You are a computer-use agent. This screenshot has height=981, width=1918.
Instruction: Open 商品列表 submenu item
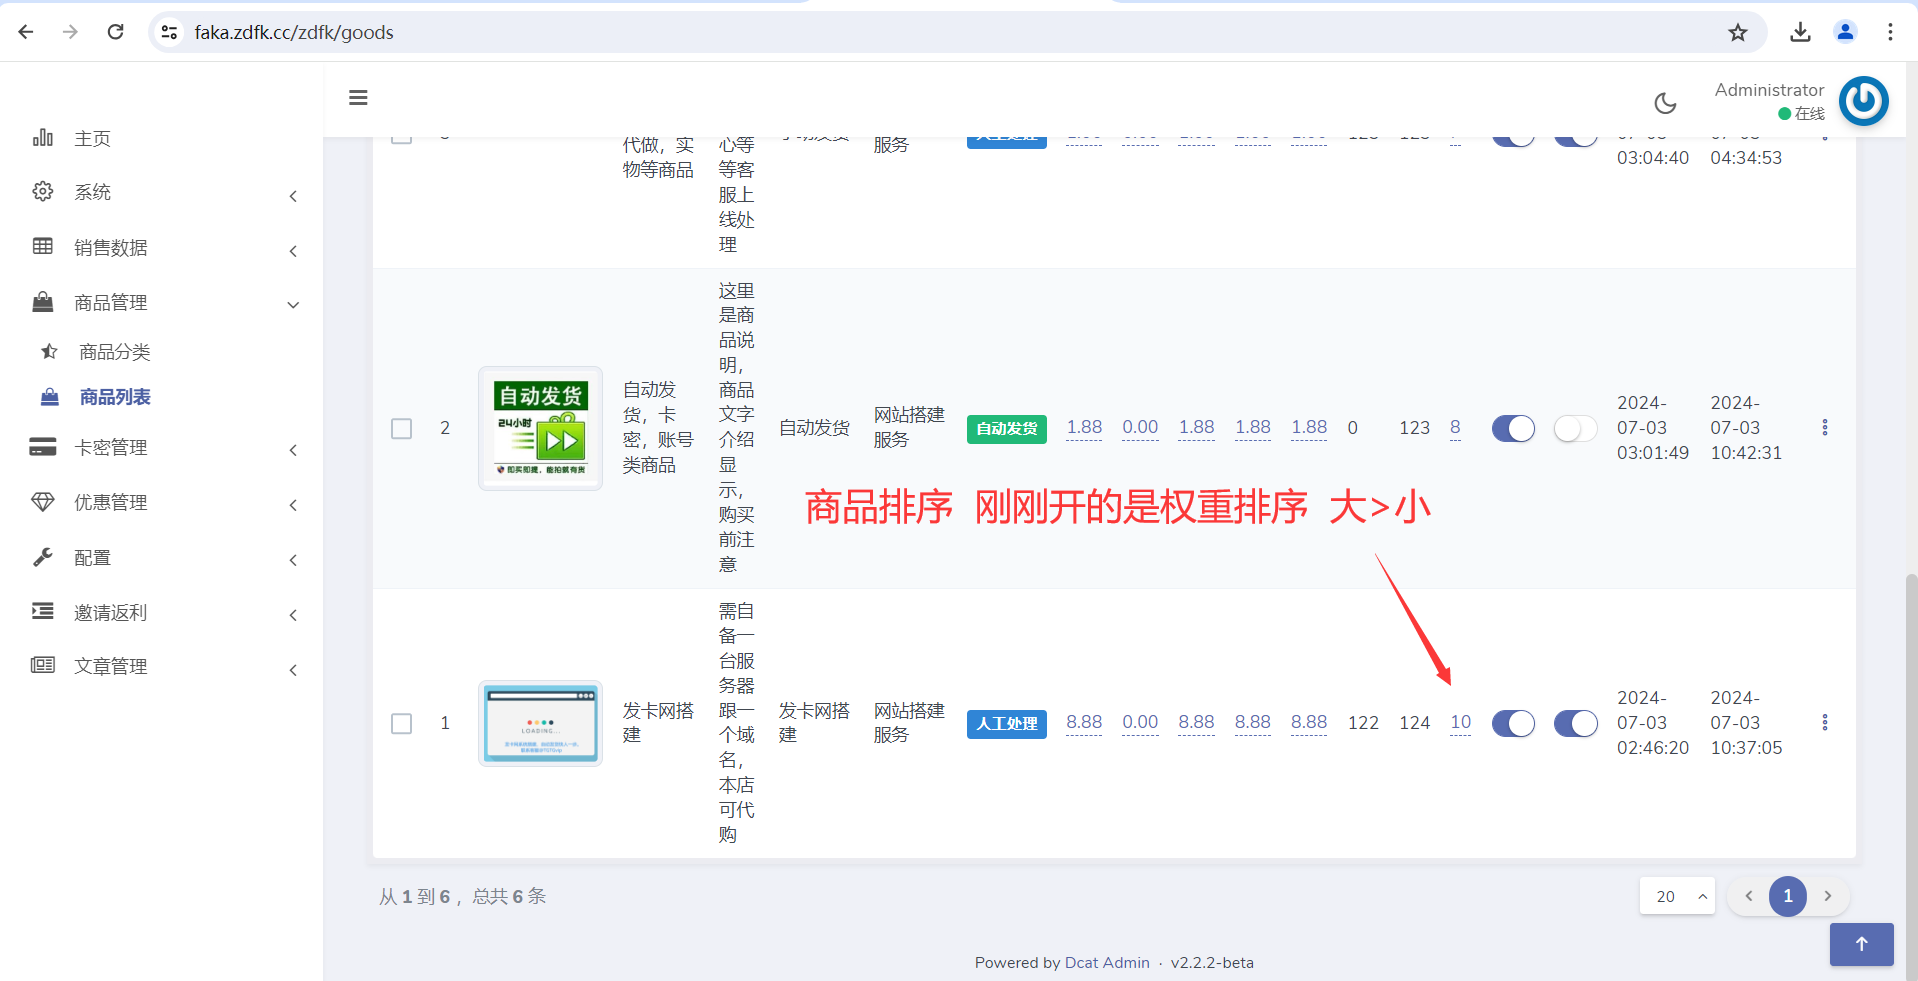click(115, 397)
